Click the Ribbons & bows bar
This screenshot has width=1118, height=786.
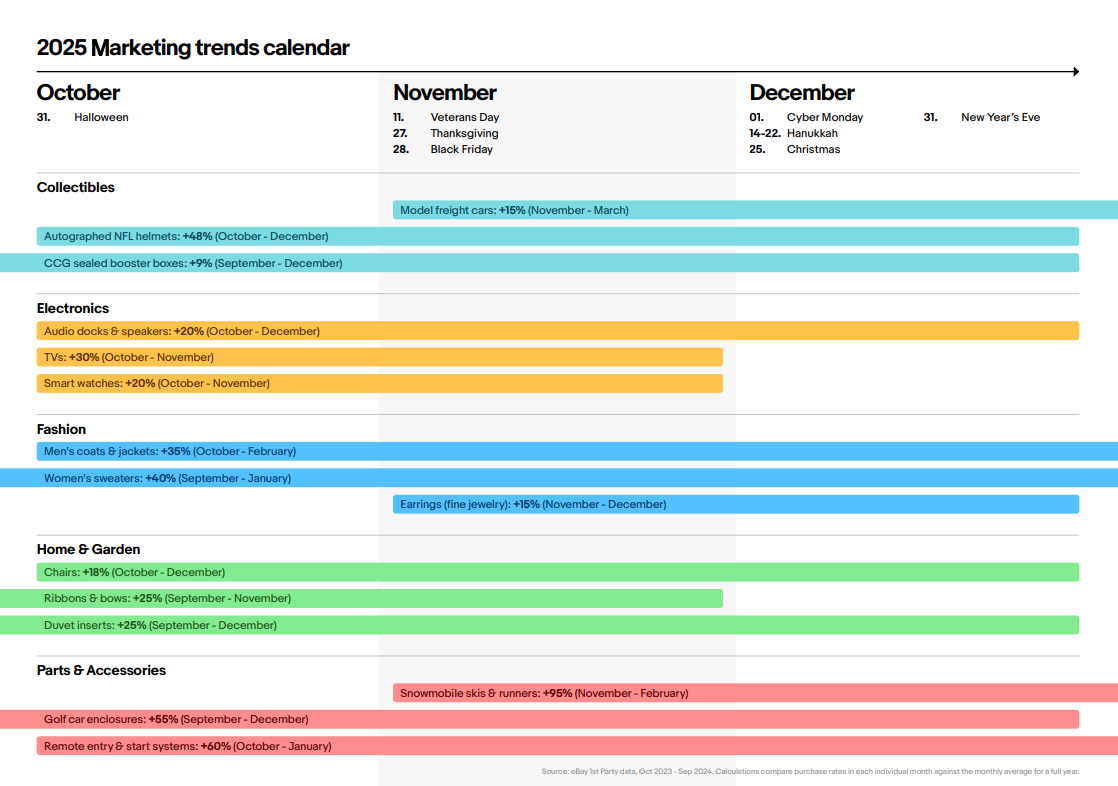(361, 598)
